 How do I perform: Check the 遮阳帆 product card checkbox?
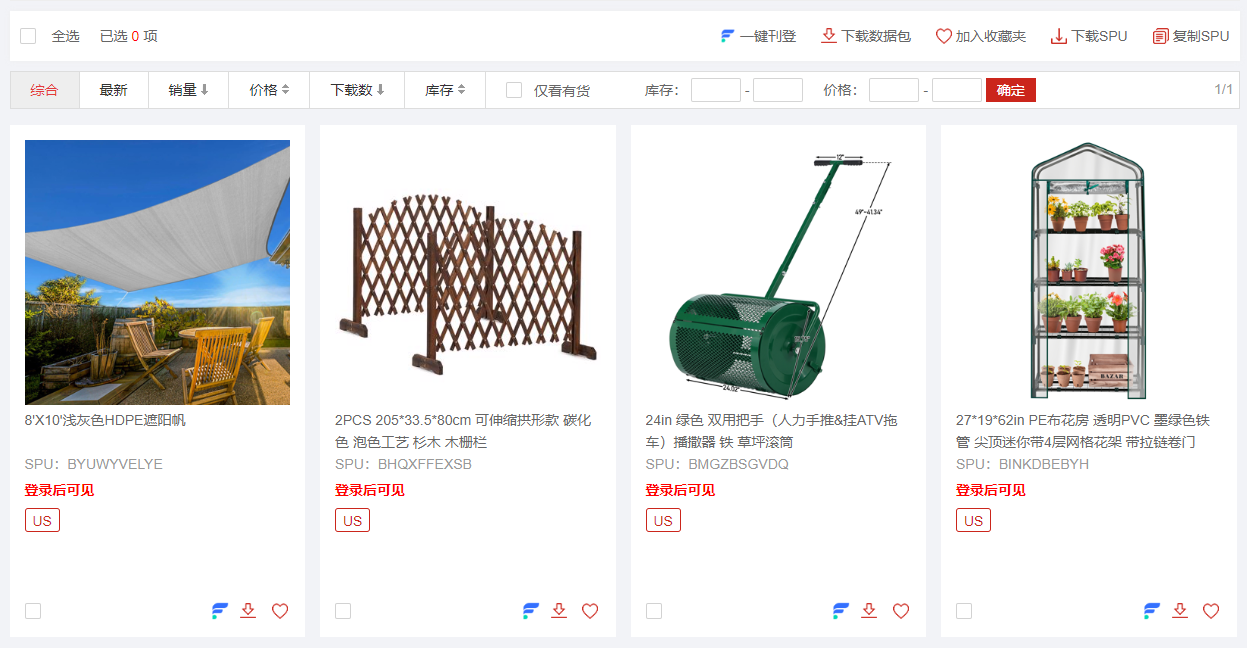pyautogui.click(x=33, y=611)
